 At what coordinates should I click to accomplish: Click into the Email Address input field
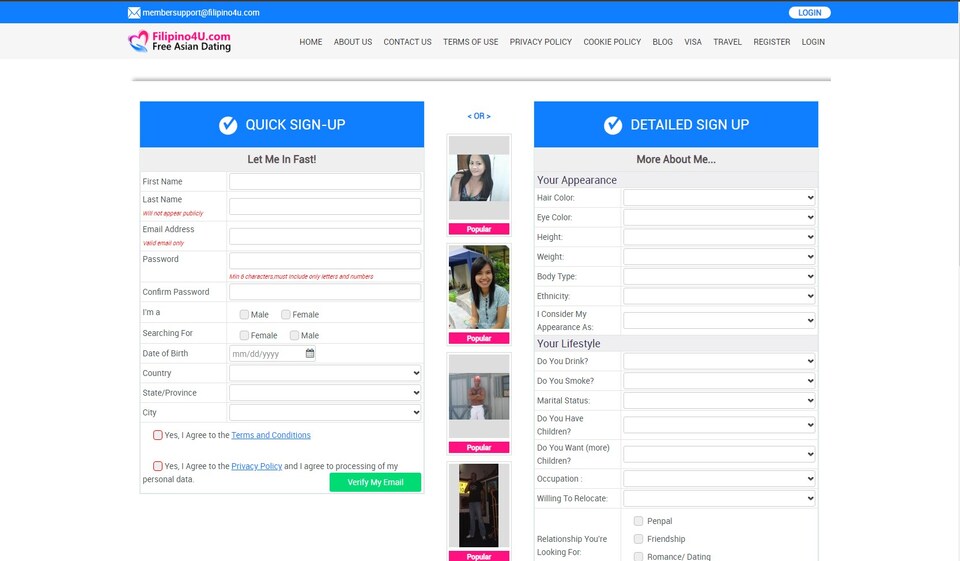325,236
